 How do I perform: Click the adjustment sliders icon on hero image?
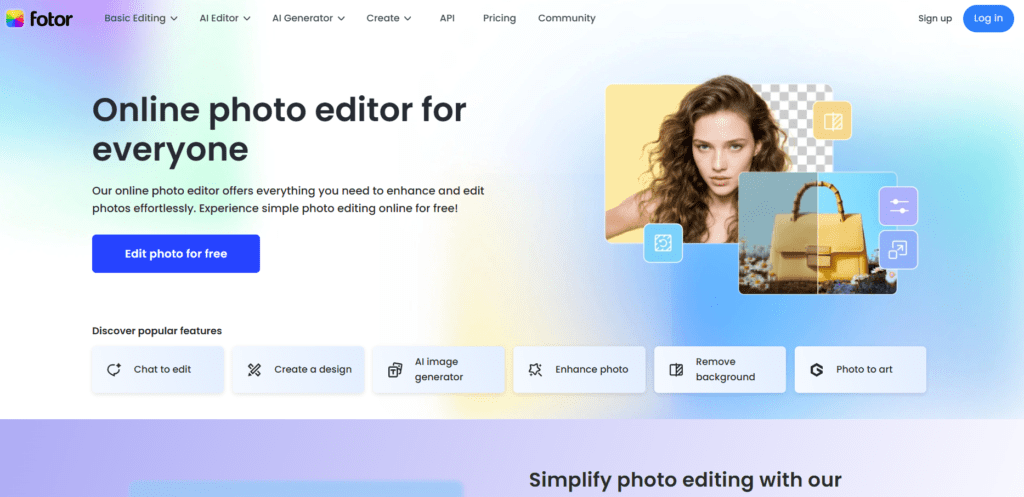(898, 206)
